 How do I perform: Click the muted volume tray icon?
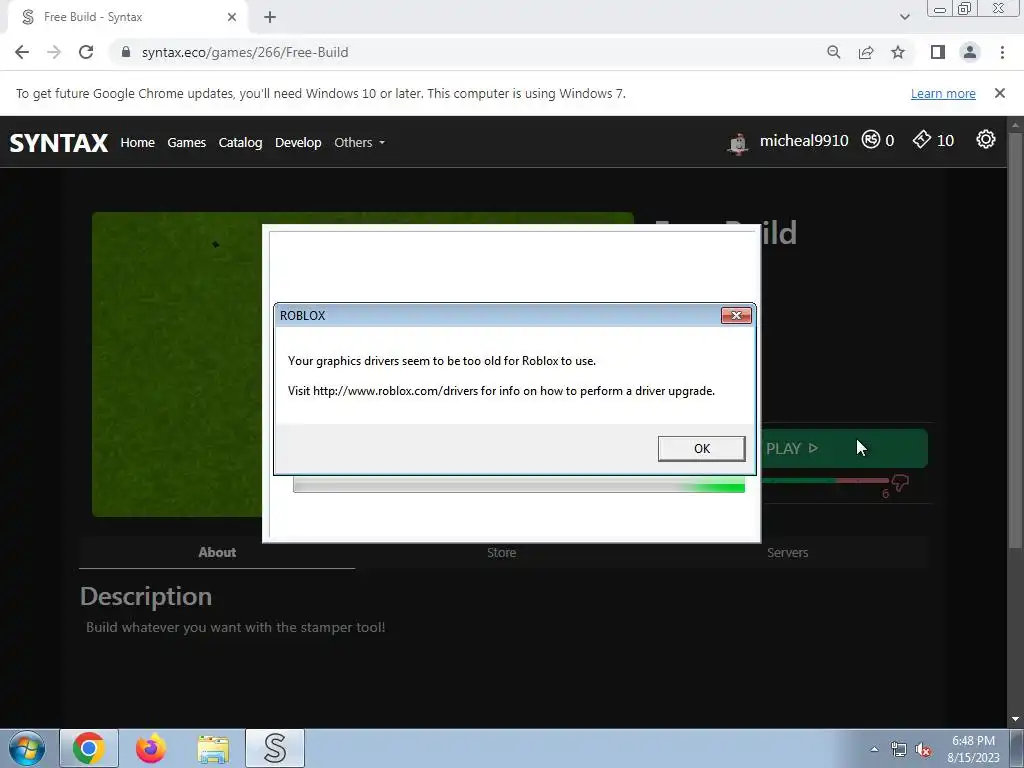coord(923,750)
